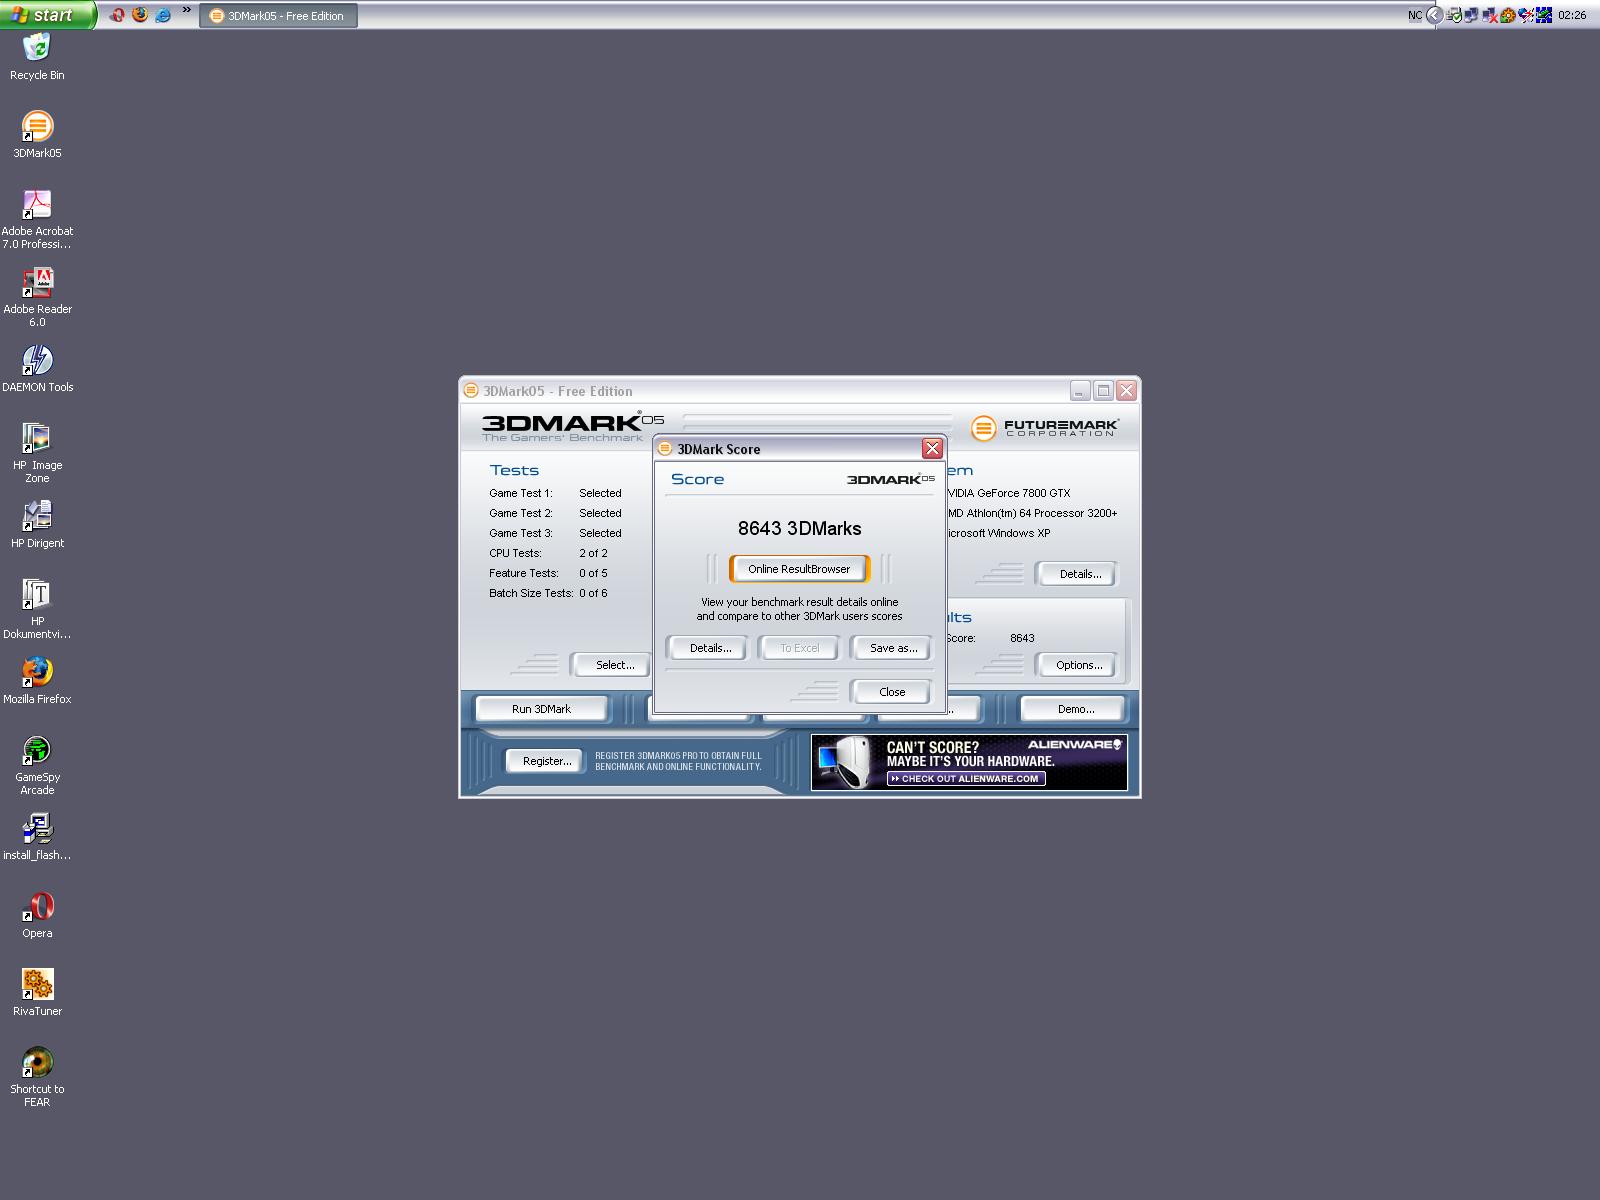The height and width of the screenshot is (1200, 1600).
Task: Open the Windows Start menu
Action: [48, 15]
